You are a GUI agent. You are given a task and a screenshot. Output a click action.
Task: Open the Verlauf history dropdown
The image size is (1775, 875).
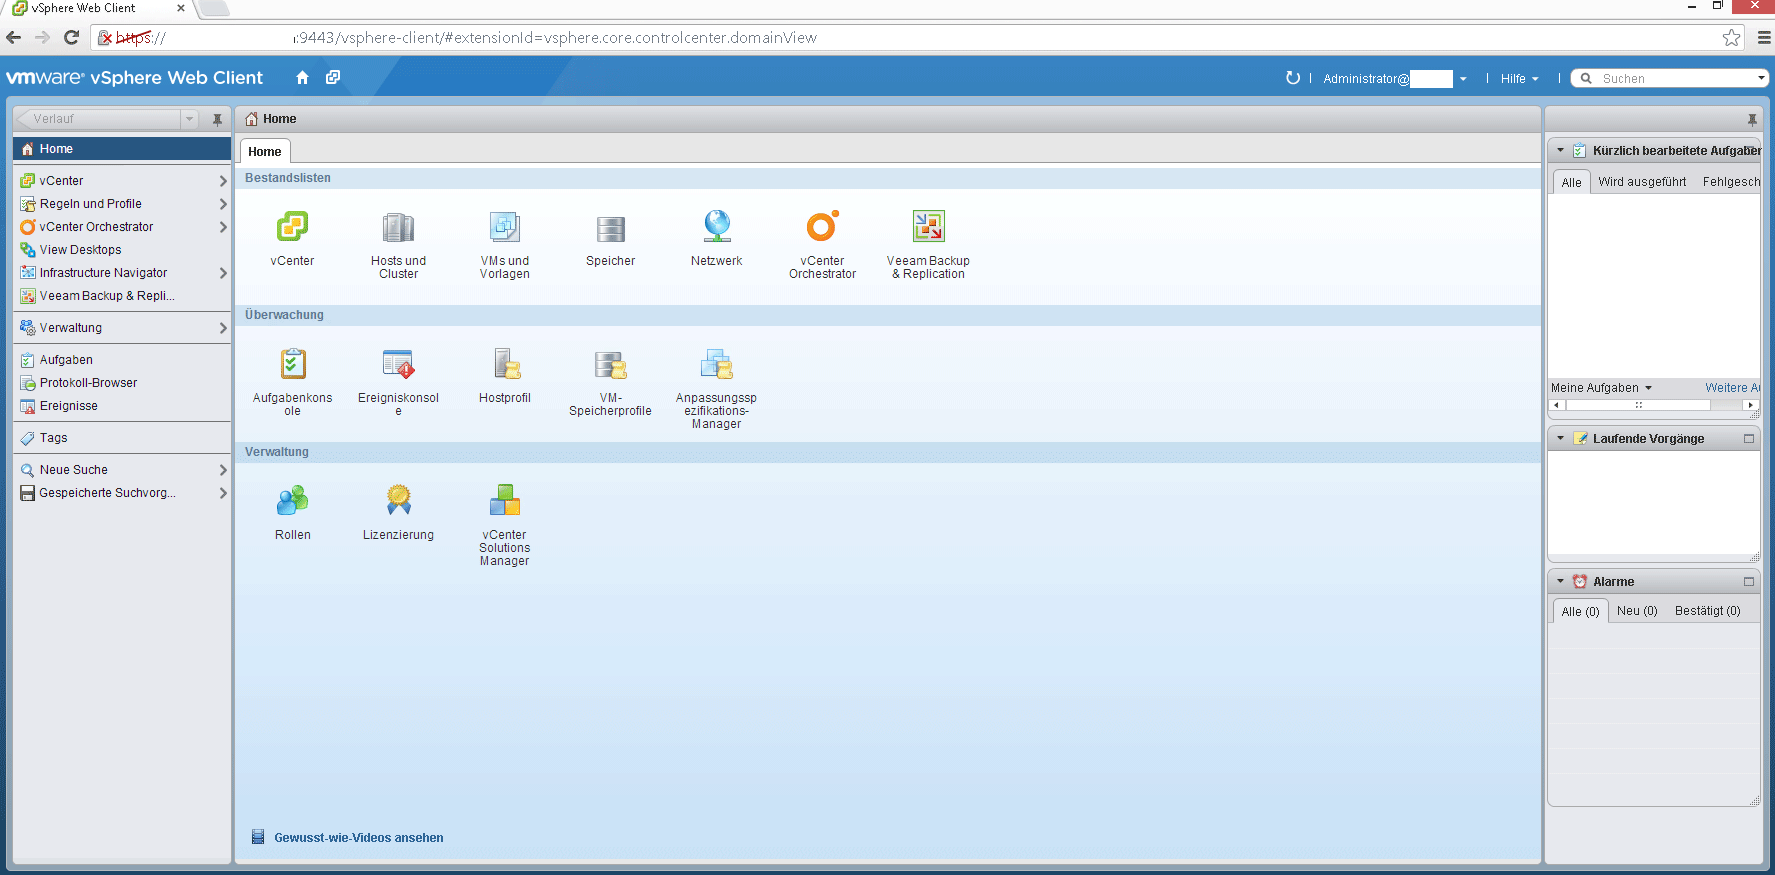coord(189,119)
